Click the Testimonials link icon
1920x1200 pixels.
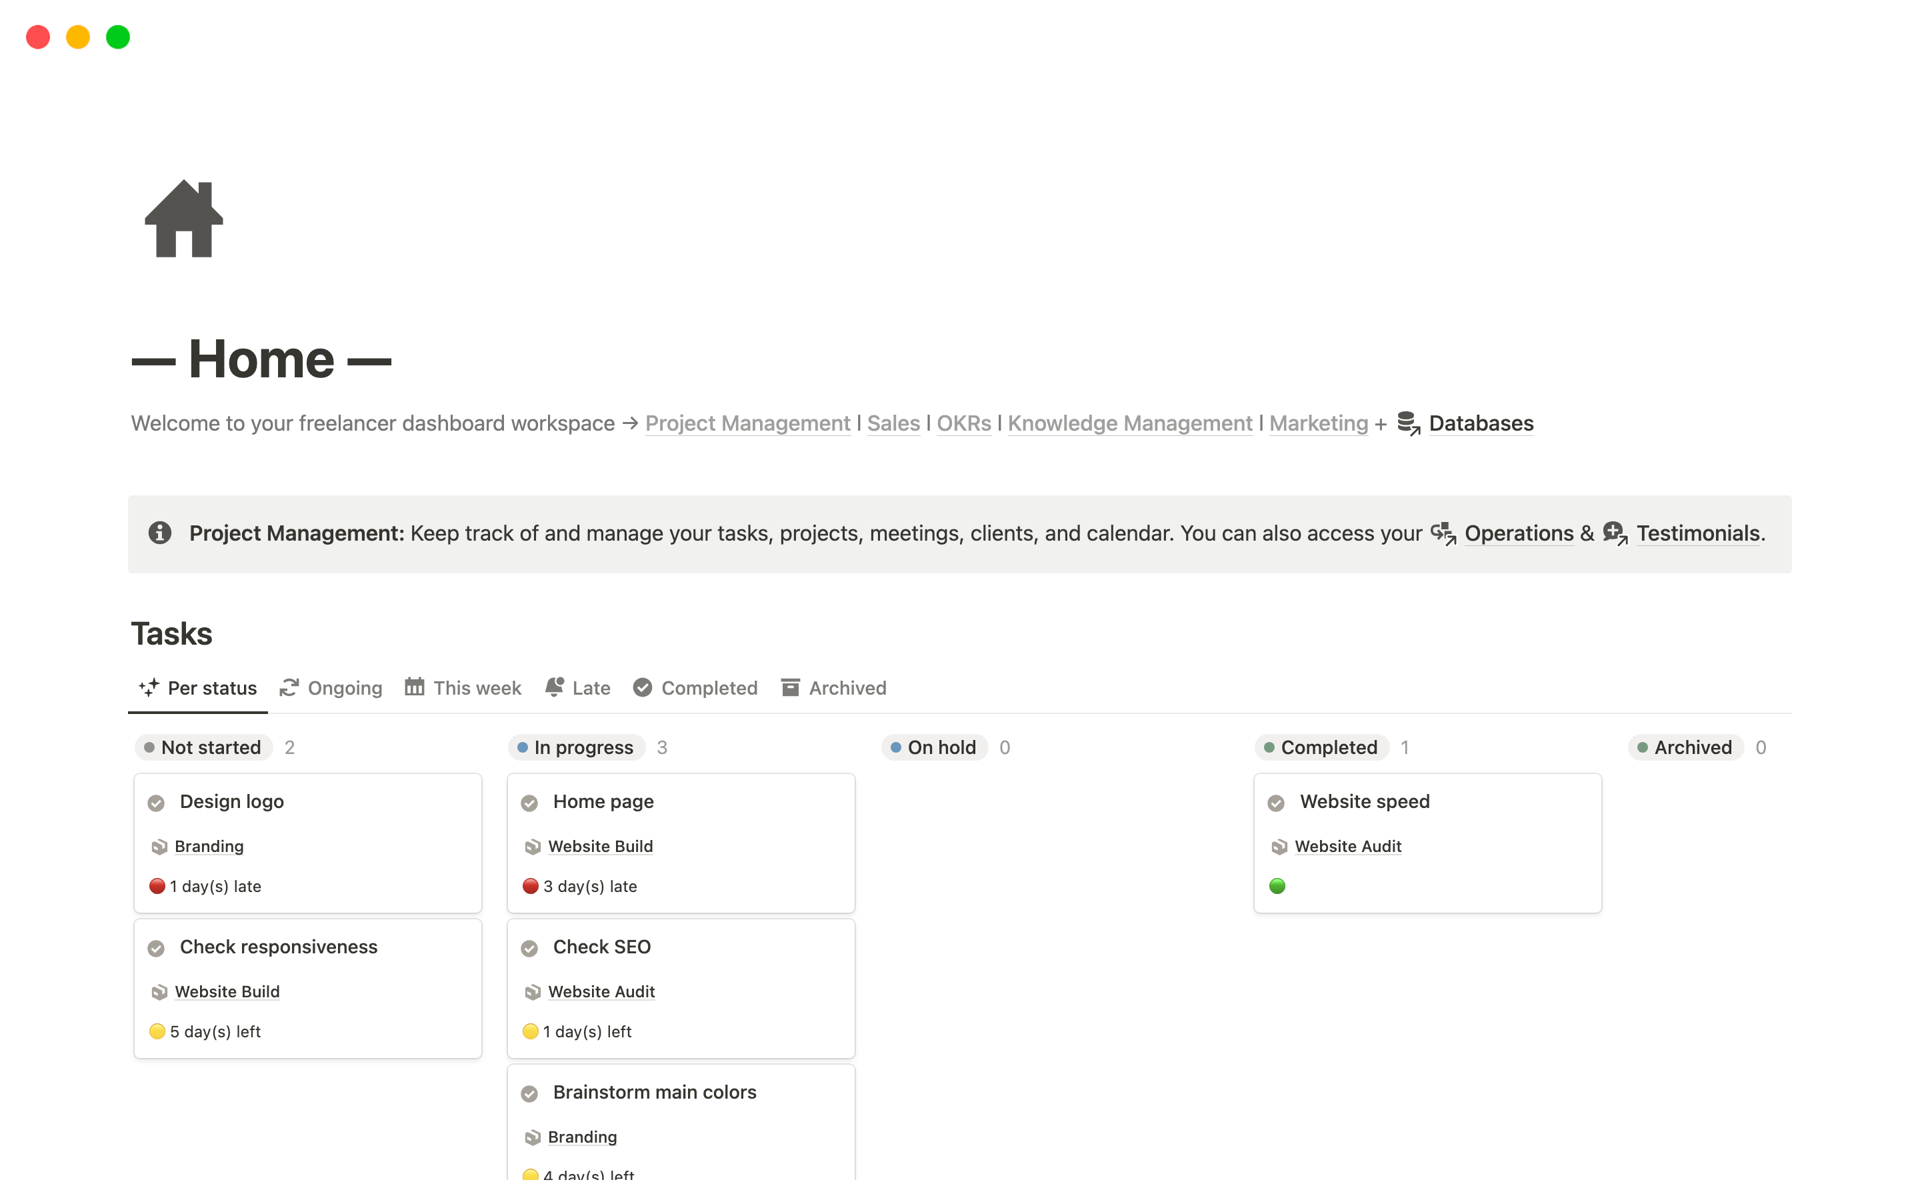(x=1614, y=534)
